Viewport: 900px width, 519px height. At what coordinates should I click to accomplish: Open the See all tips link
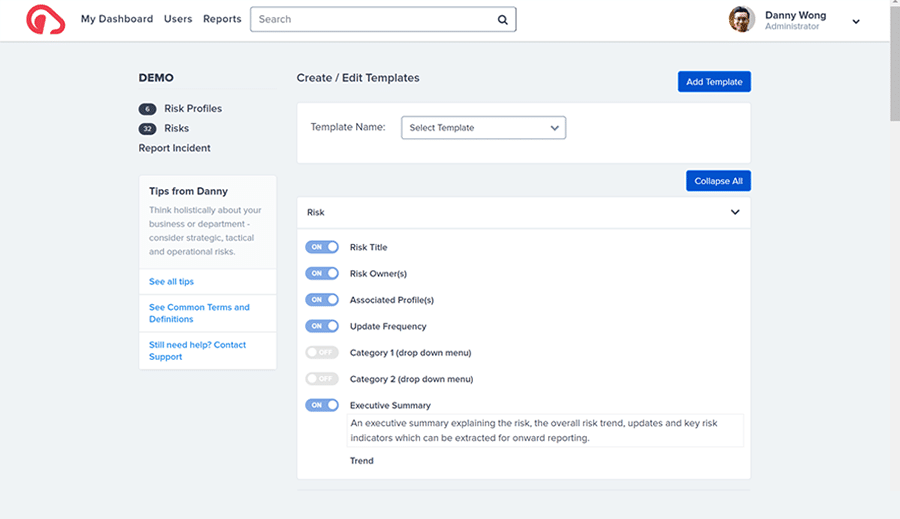(x=172, y=281)
